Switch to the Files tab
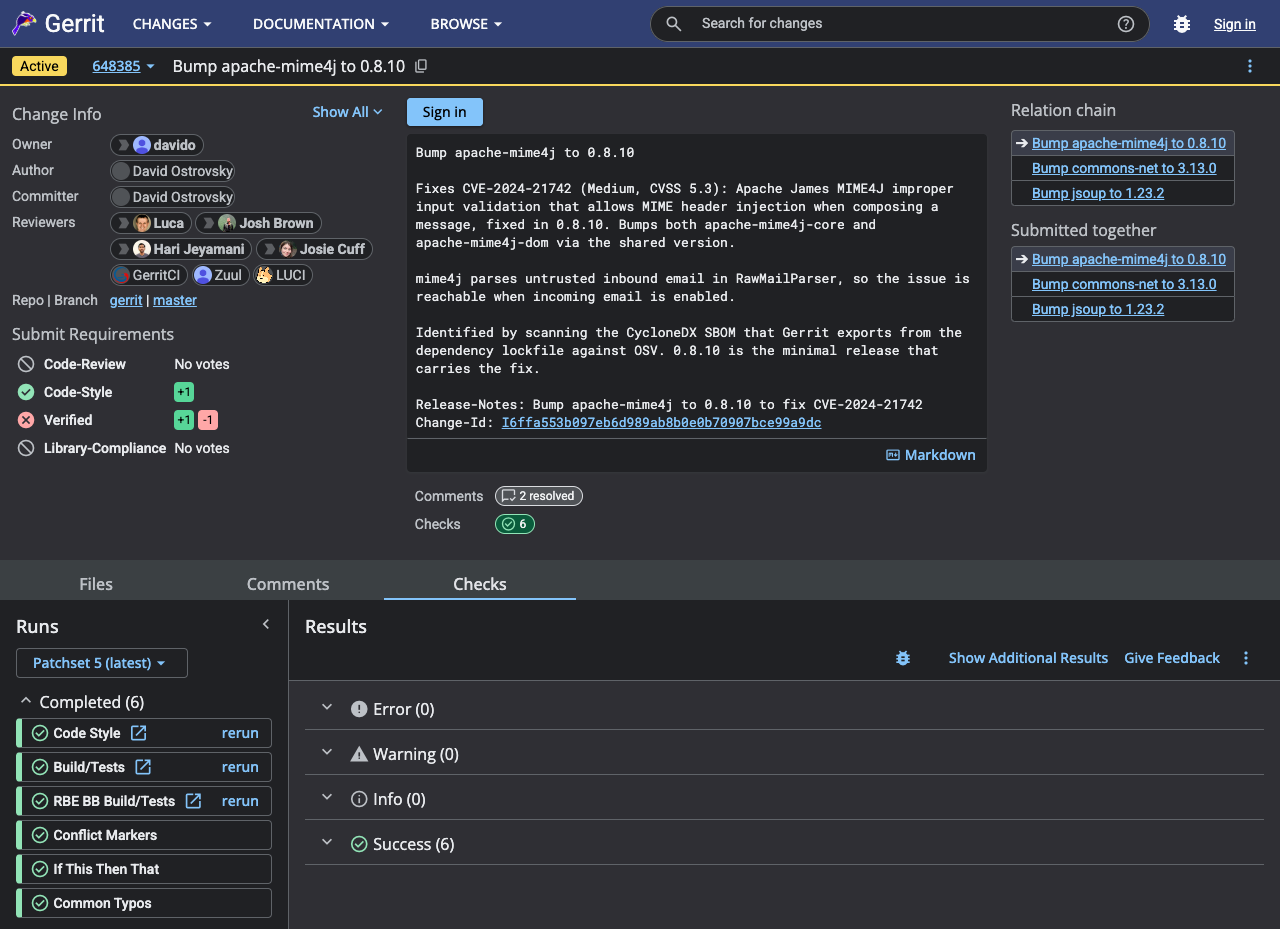 [96, 584]
